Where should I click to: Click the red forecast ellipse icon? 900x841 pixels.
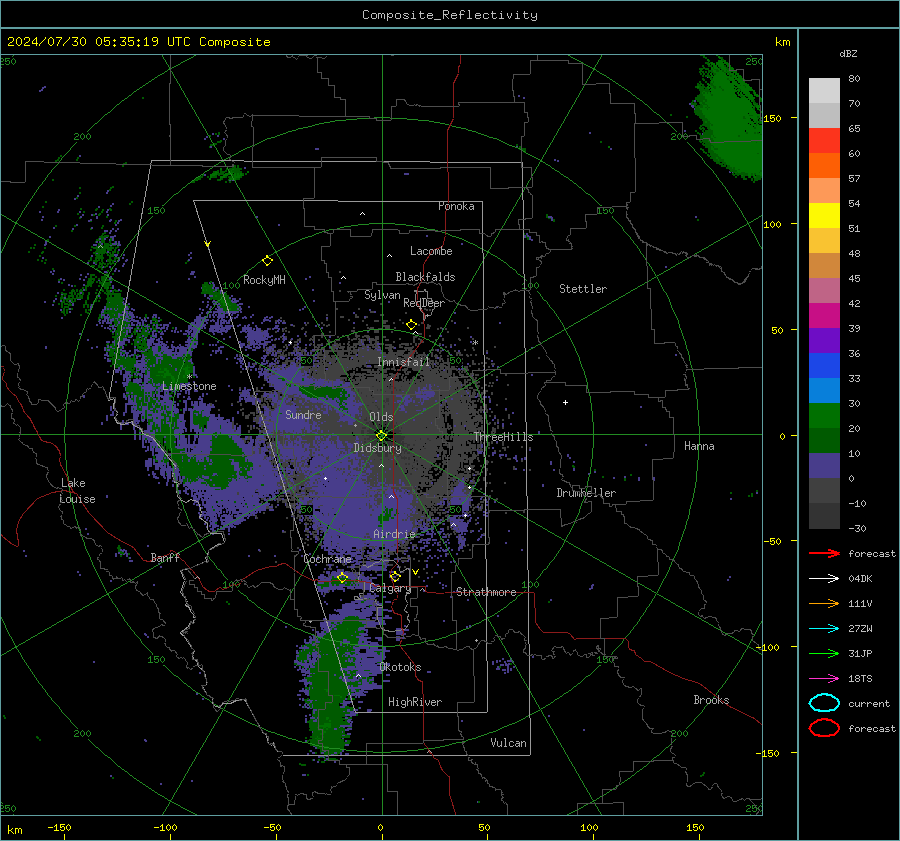click(824, 728)
